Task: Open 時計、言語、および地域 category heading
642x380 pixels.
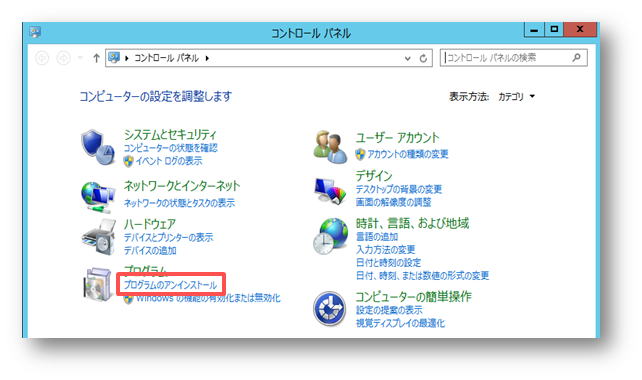Action: point(412,223)
